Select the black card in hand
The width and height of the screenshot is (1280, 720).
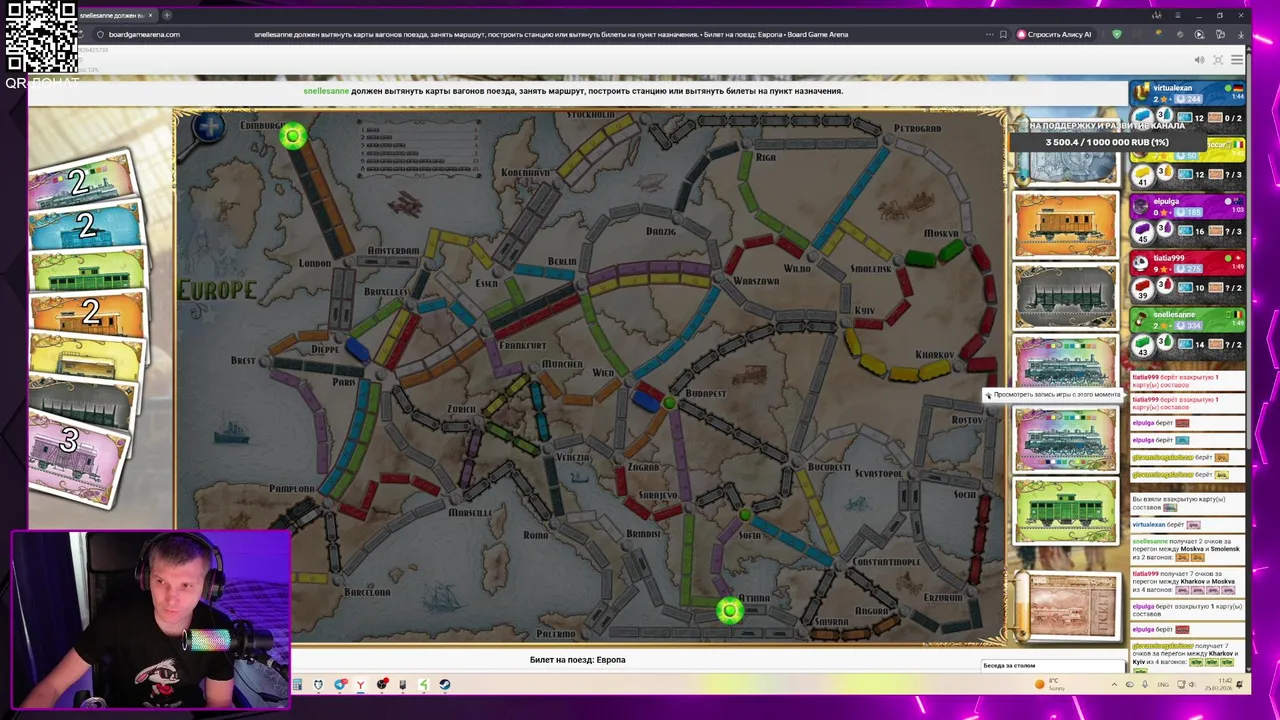[x=82, y=402]
